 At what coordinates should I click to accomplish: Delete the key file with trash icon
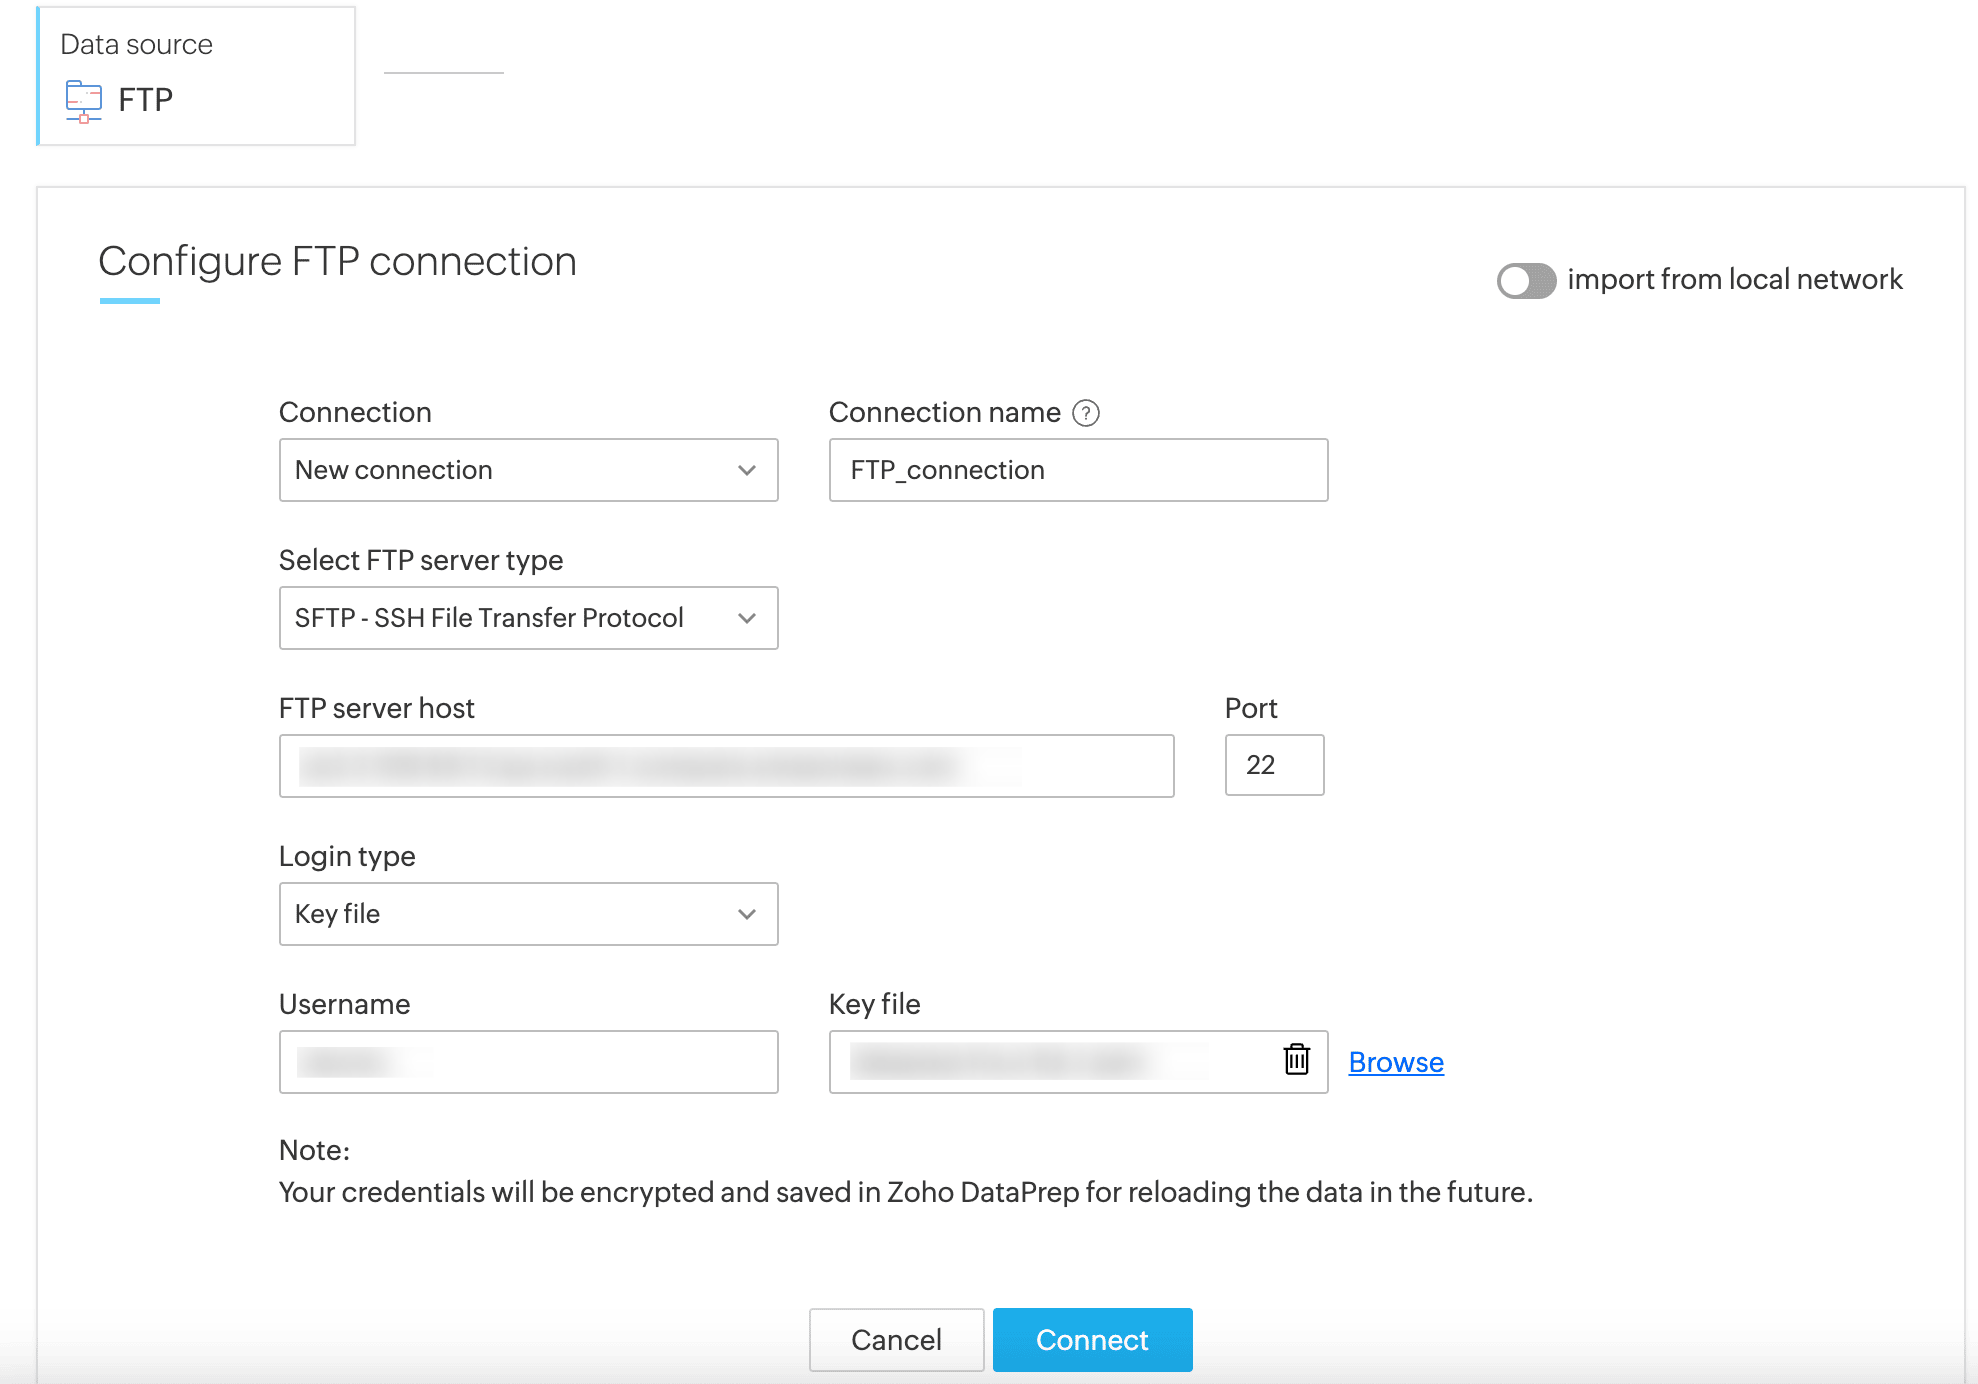click(x=1296, y=1059)
